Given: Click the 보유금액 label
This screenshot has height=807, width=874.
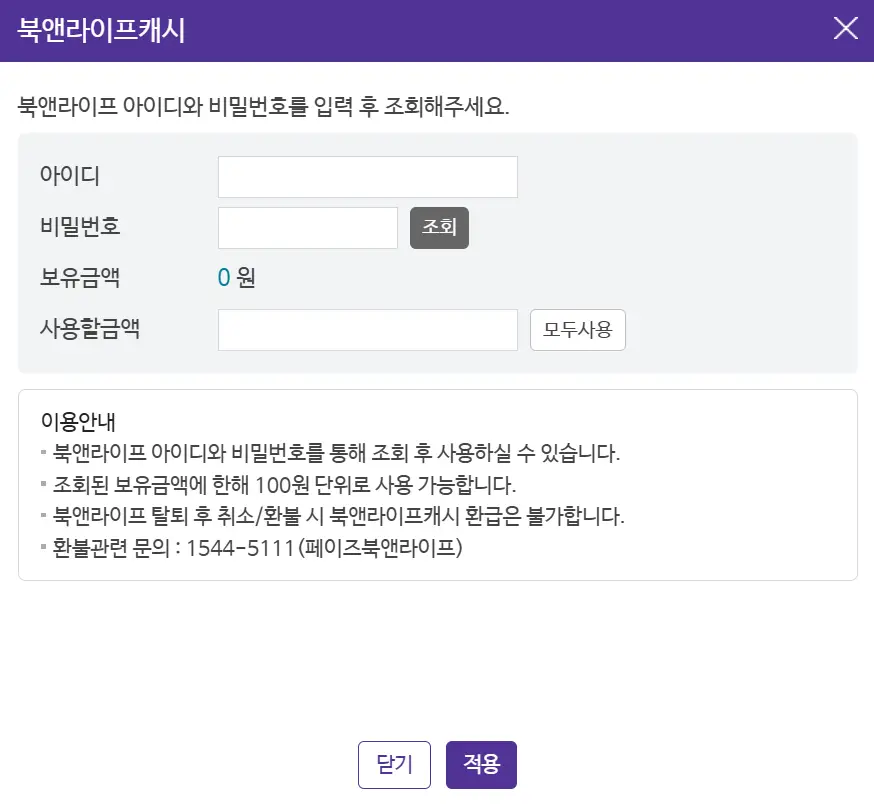Looking at the screenshot, I should [x=80, y=277].
